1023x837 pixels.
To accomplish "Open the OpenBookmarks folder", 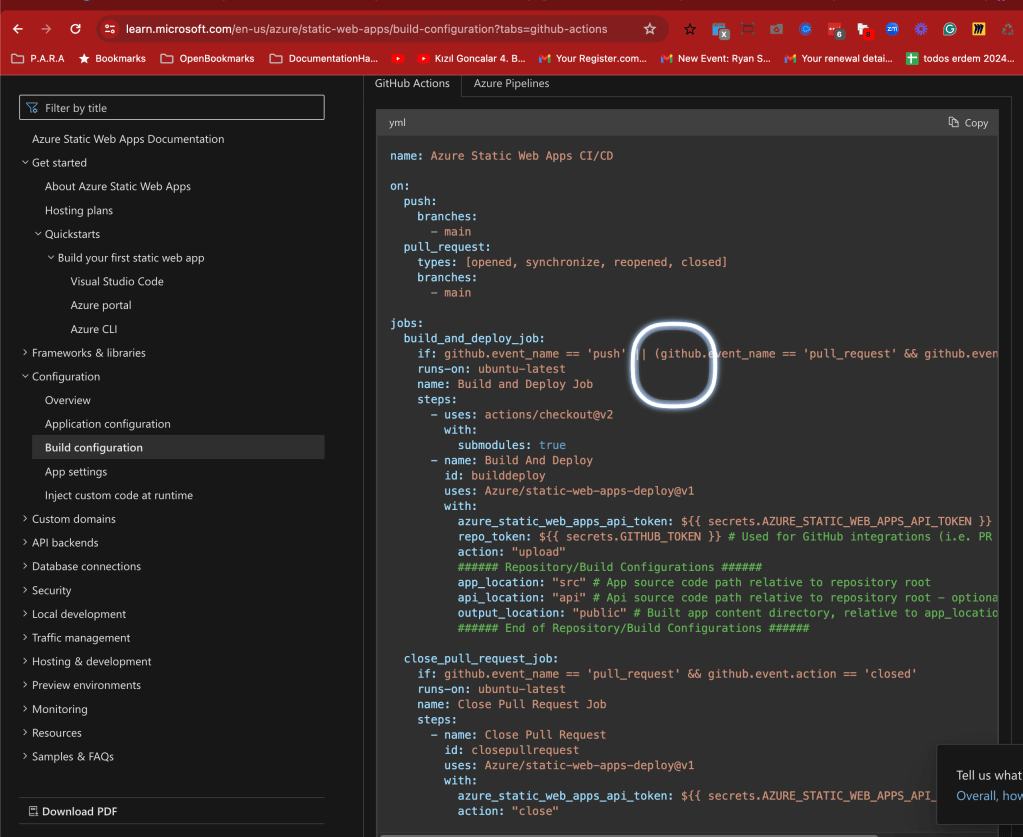I will click(207, 59).
